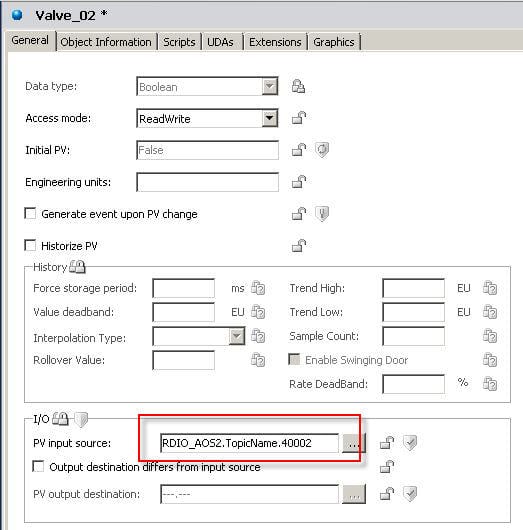Open the Object Information tab
This screenshot has height=530, width=523.
(106, 42)
